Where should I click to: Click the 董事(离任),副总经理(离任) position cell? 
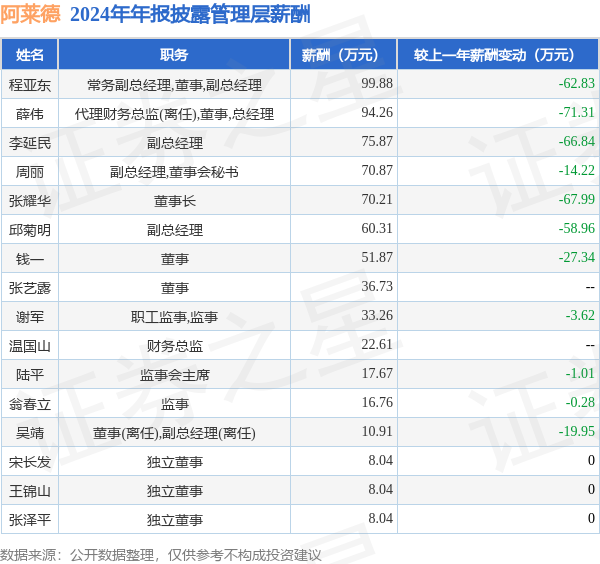(x=174, y=433)
